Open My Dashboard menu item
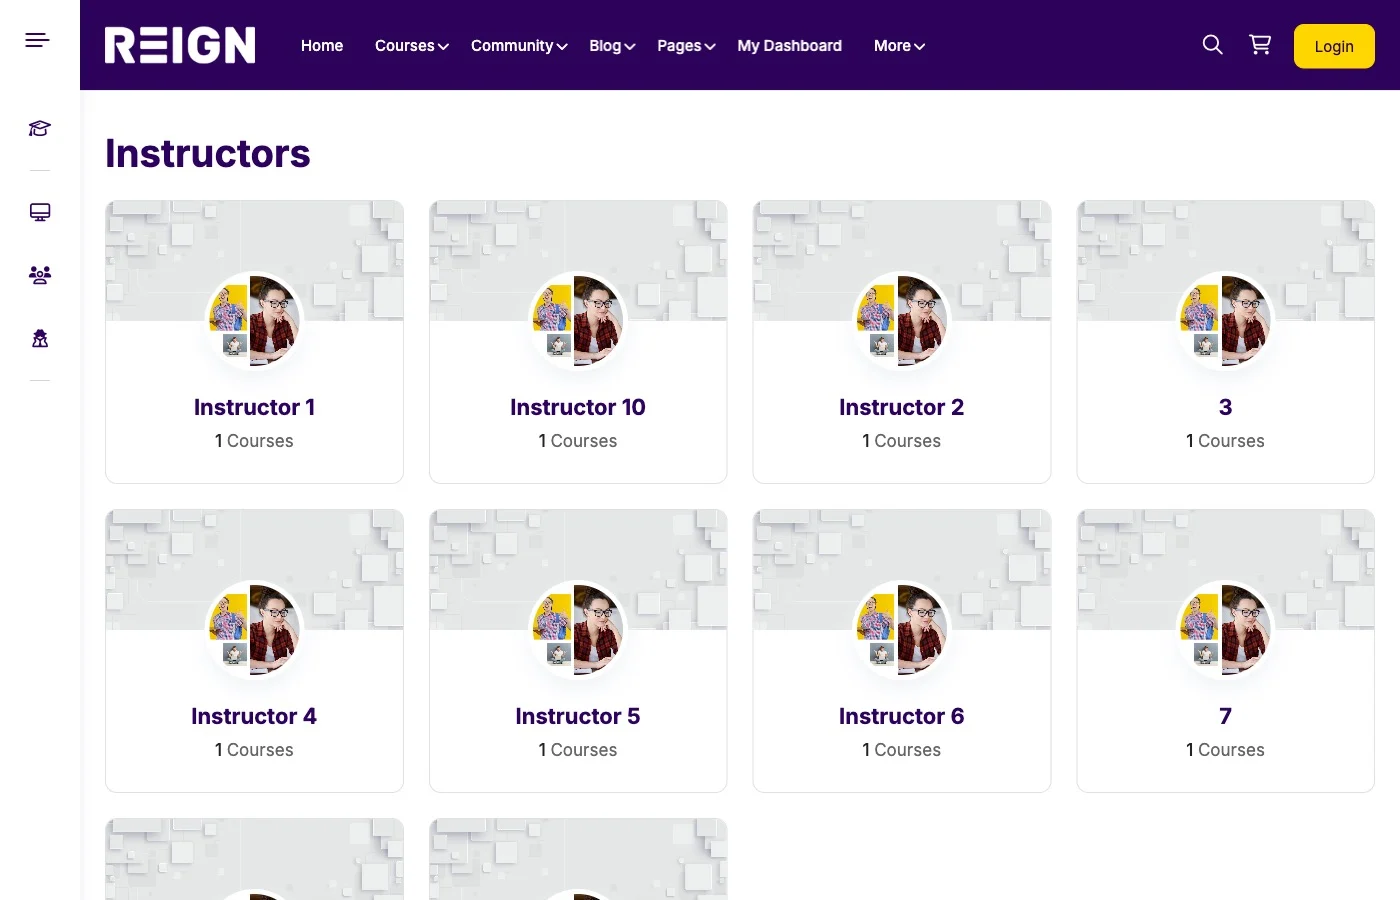 tap(790, 46)
